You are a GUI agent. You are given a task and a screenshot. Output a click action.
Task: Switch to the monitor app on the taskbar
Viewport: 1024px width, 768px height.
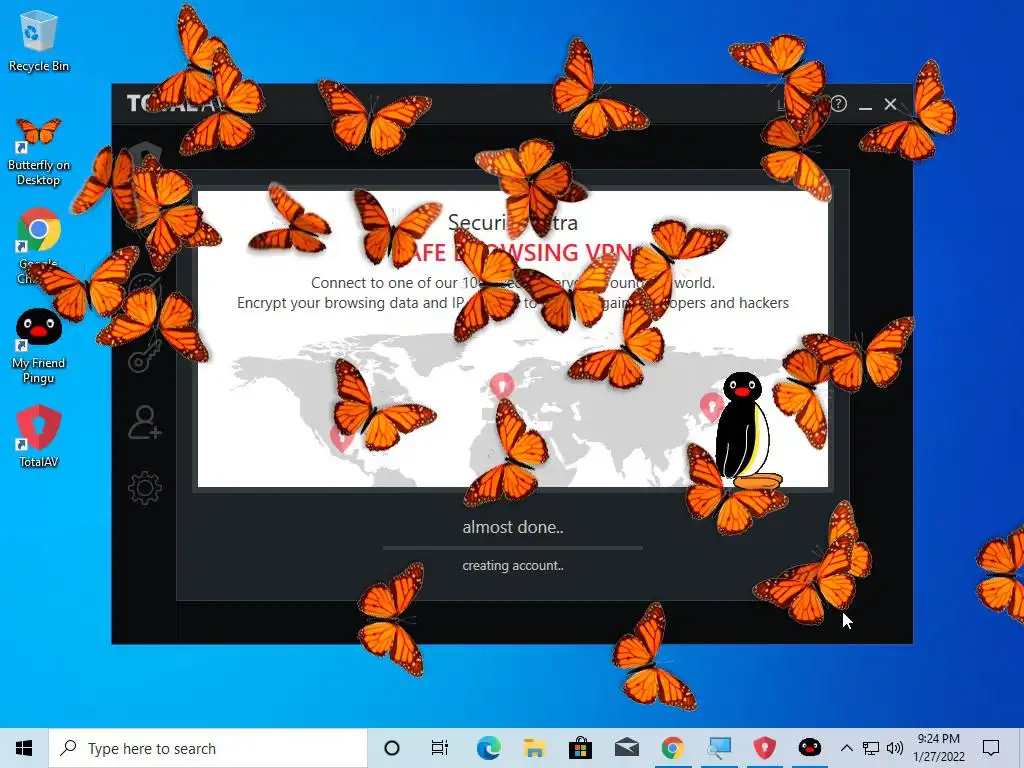coord(718,748)
